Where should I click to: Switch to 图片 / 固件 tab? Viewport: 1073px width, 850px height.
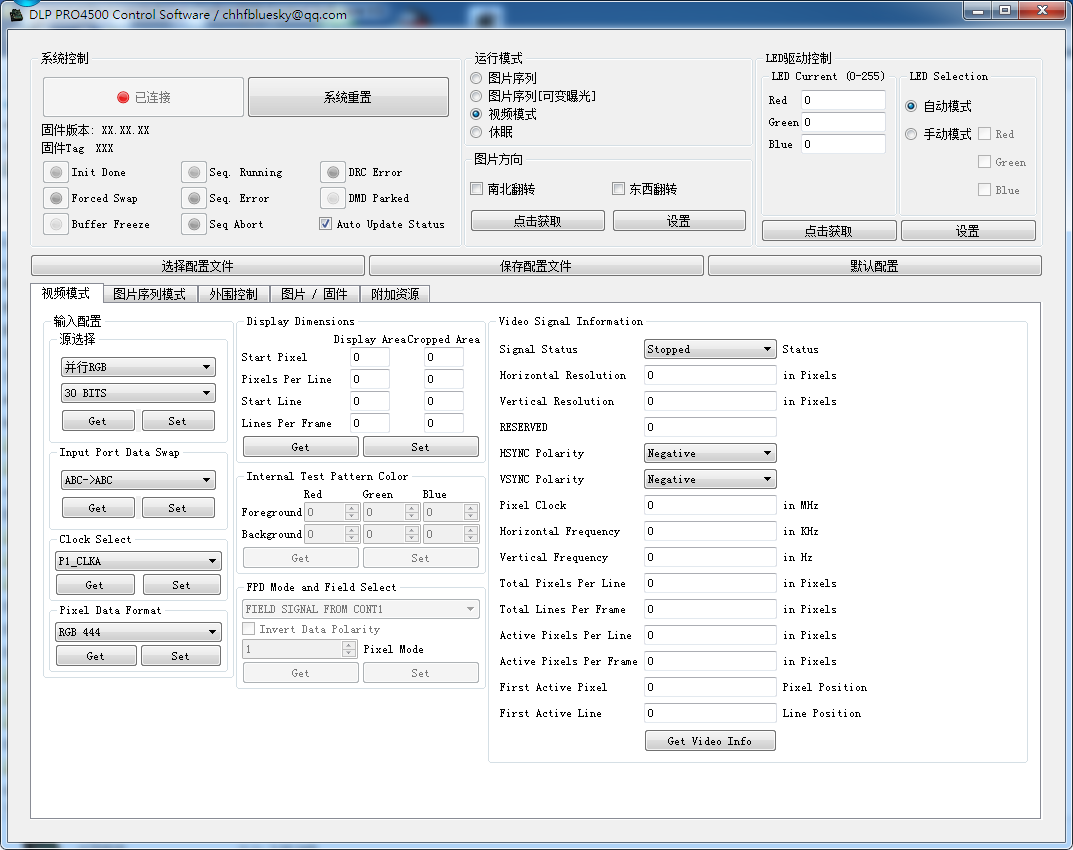(x=315, y=294)
